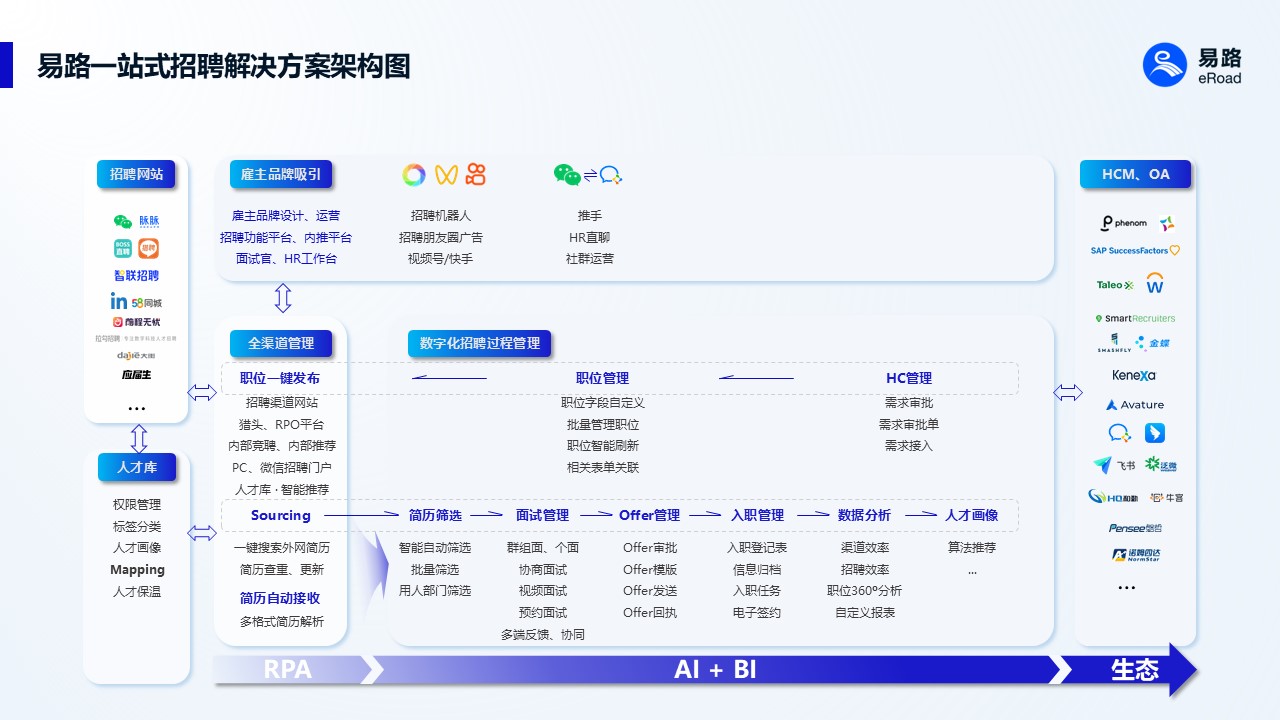Click the 数字化招聘过程管理 label button
Screen dimensions: 1280x720
[x=480, y=343]
